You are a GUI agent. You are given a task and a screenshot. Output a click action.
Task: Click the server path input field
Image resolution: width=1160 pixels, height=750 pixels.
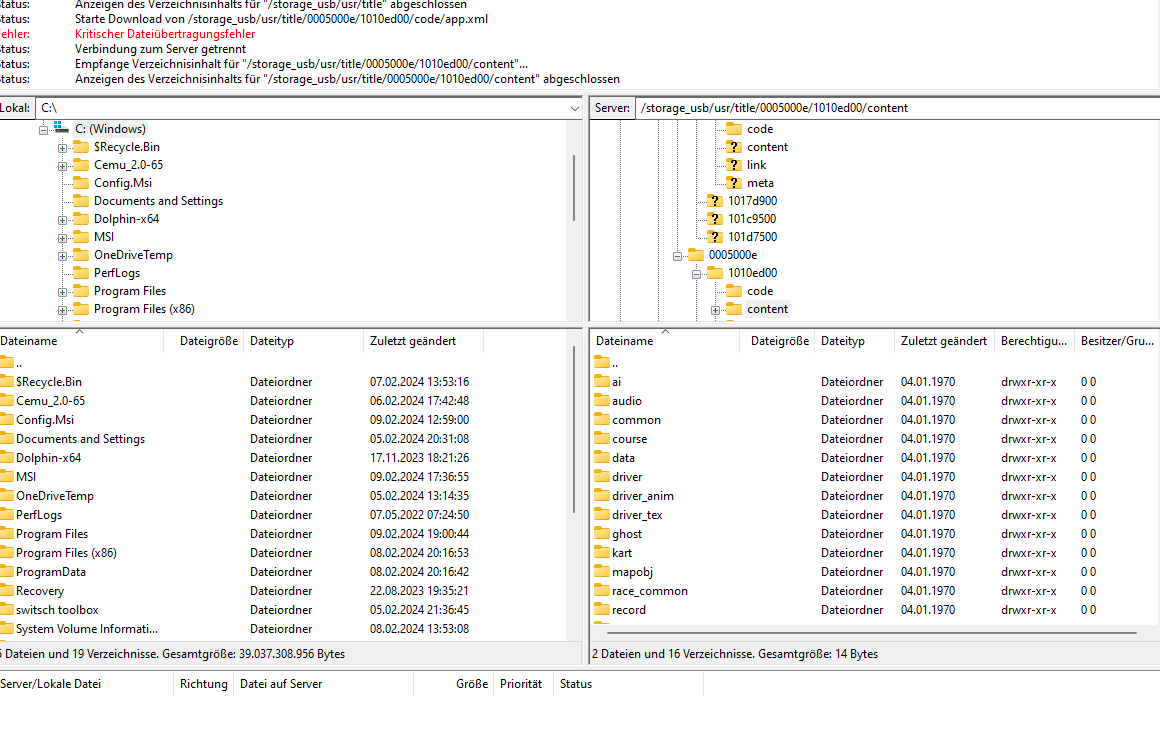(x=897, y=108)
